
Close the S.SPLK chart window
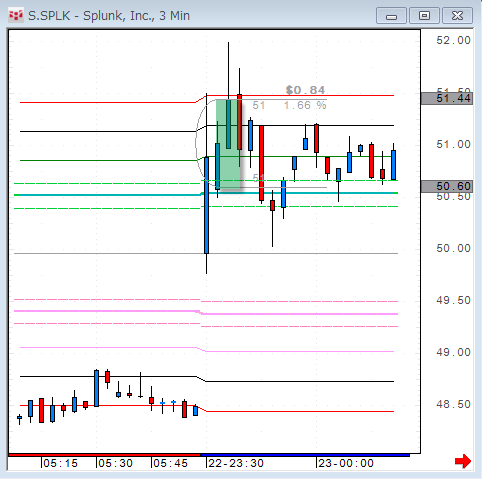(457, 16)
